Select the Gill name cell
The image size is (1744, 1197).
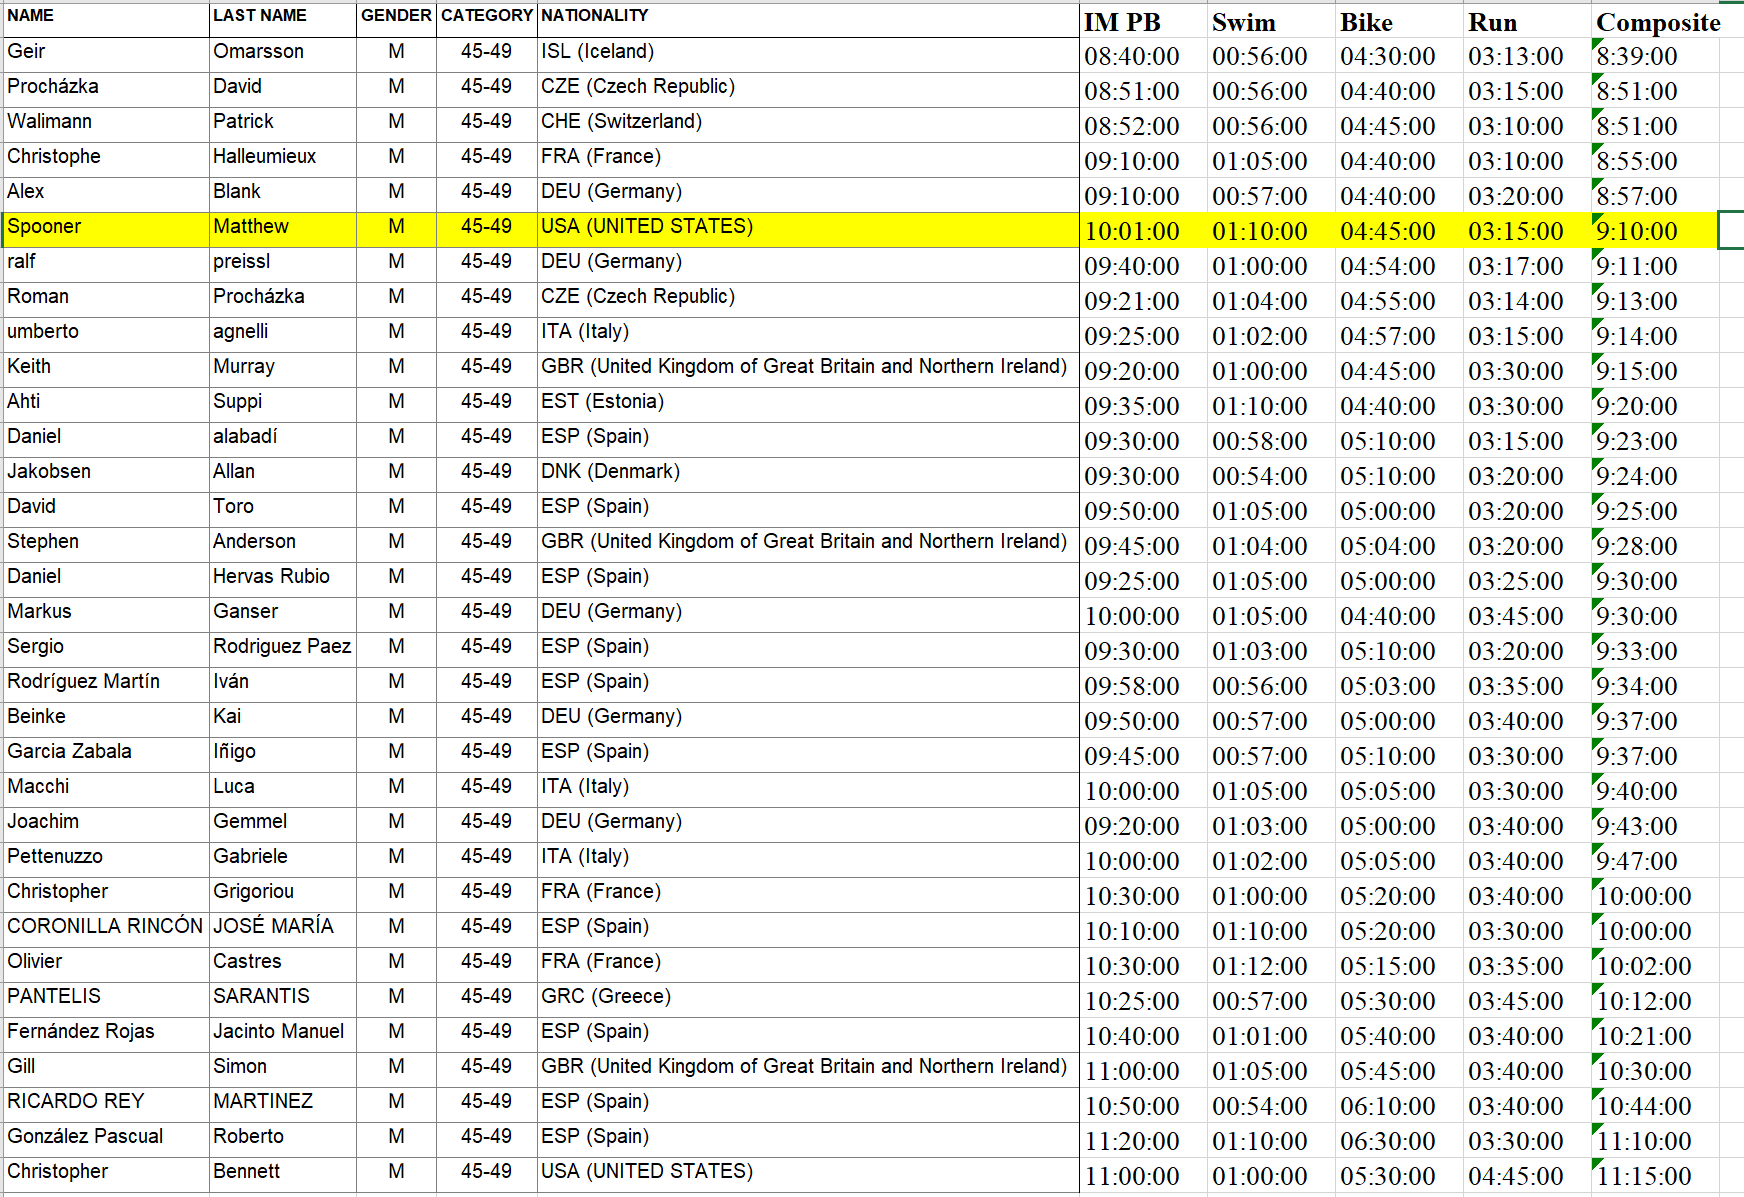click(x=105, y=1070)
